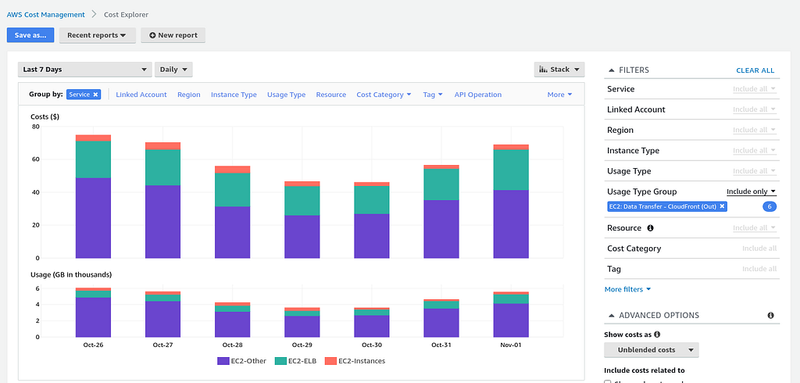This screenshot has width=800, height=383.
Task: Click the Advanced Options info icon
Action: 770,316
